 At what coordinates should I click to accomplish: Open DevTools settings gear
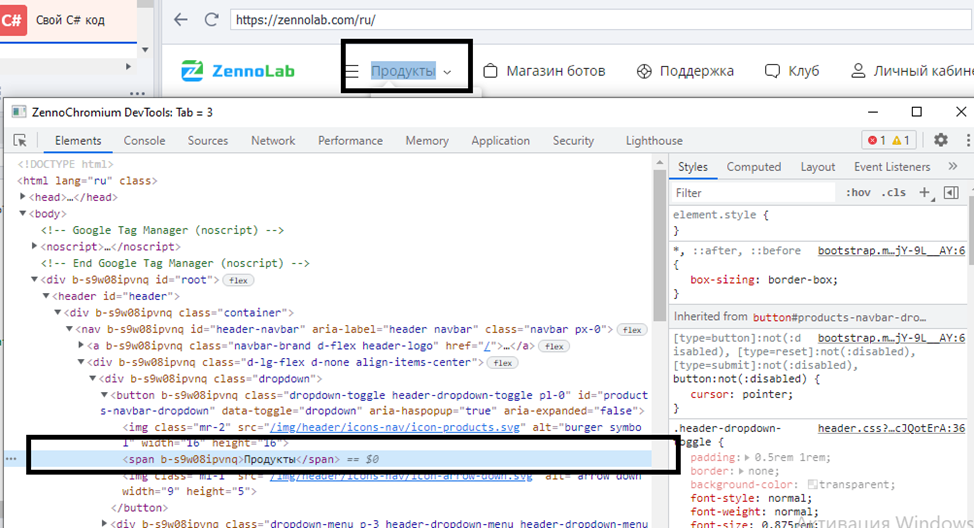coord(940,141)
